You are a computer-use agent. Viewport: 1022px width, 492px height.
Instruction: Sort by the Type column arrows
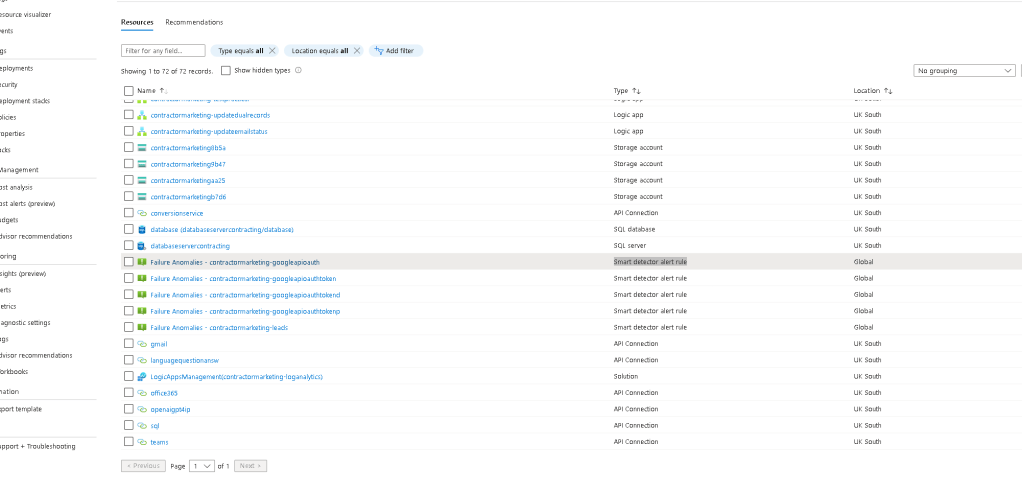point(636,91)
